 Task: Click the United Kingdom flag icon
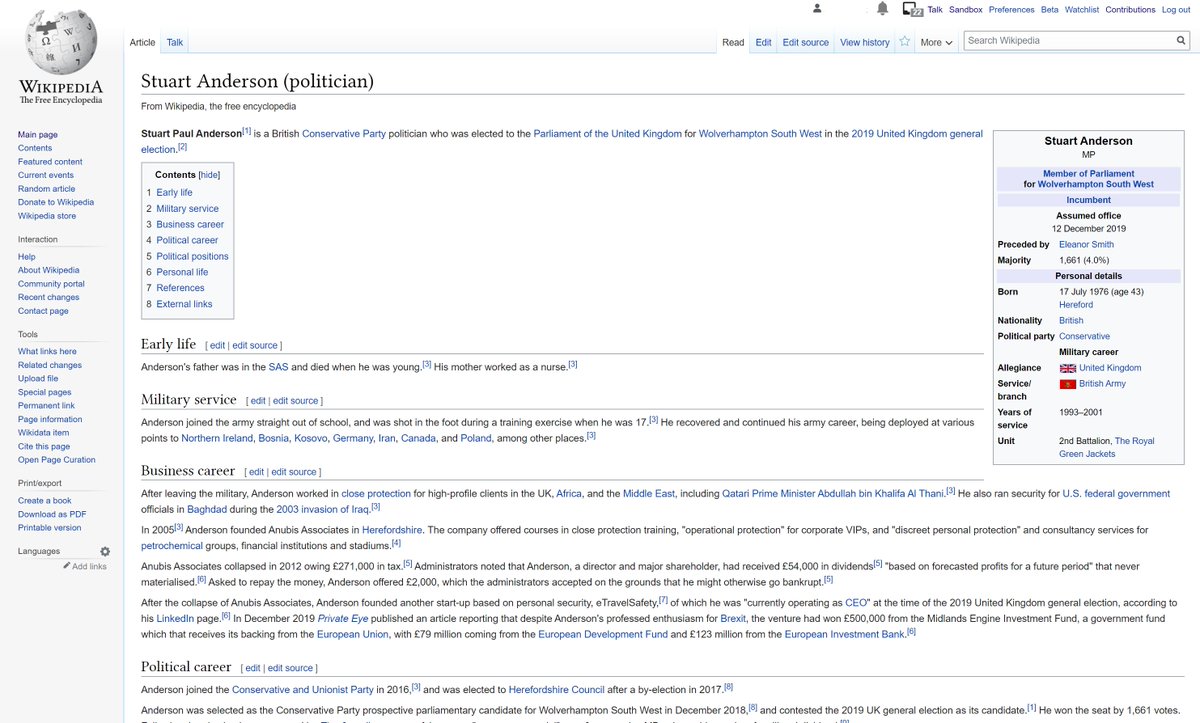pos(1067,368)
